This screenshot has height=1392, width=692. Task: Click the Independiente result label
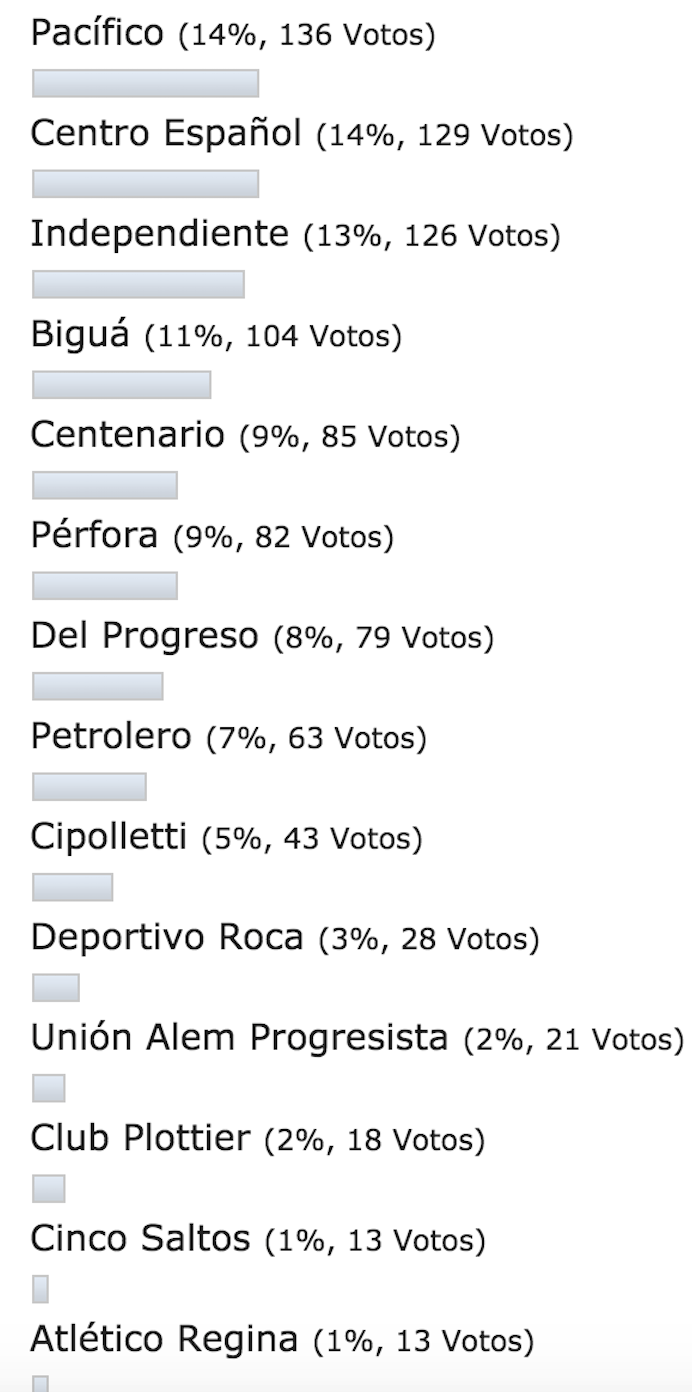tap(296, 234)
